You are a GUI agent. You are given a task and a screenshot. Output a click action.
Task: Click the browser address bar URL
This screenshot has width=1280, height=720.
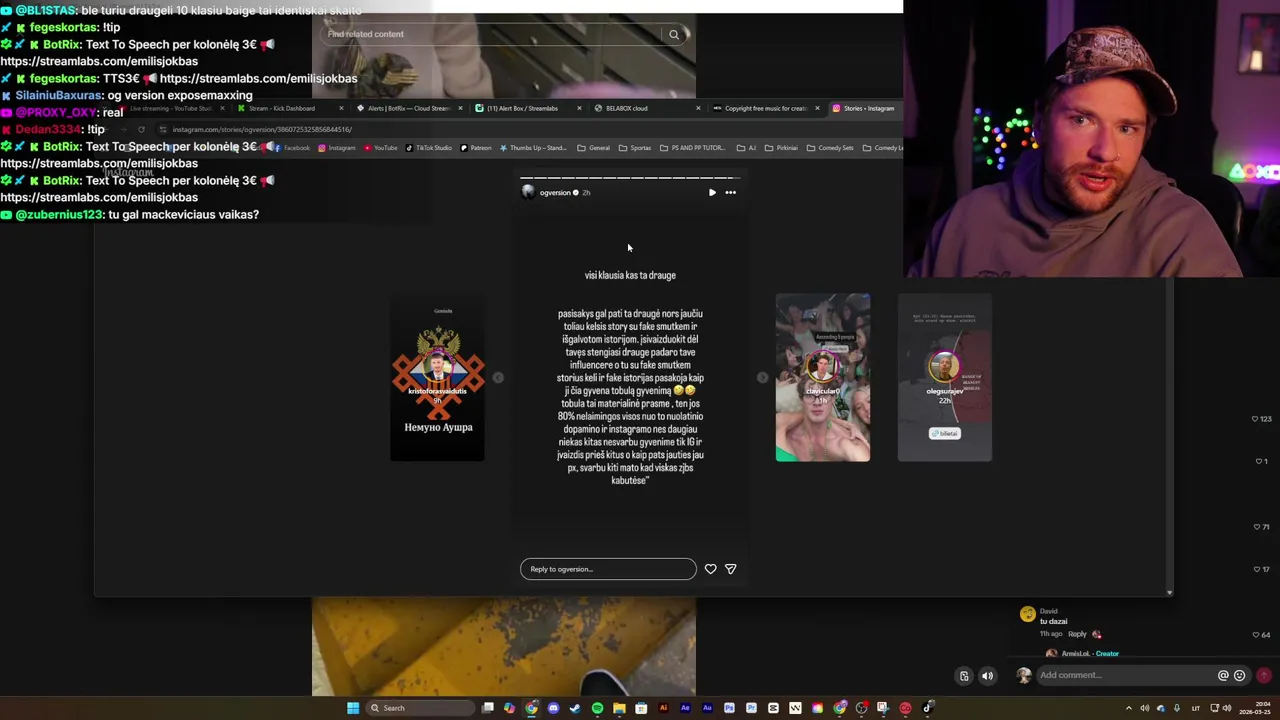coord(262,129)
